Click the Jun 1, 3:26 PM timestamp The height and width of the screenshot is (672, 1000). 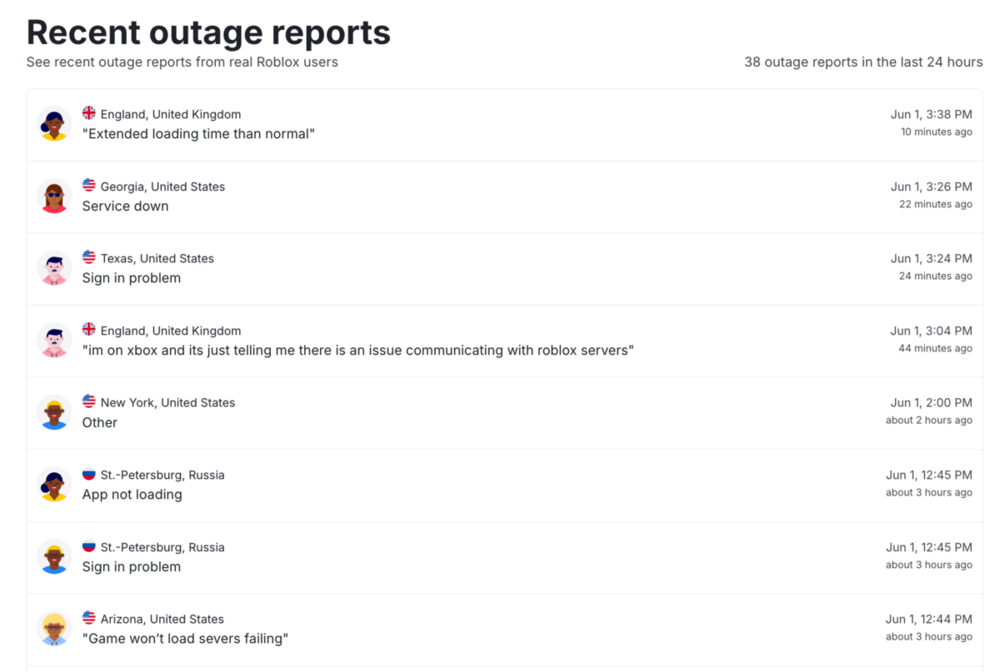[931, 187]
